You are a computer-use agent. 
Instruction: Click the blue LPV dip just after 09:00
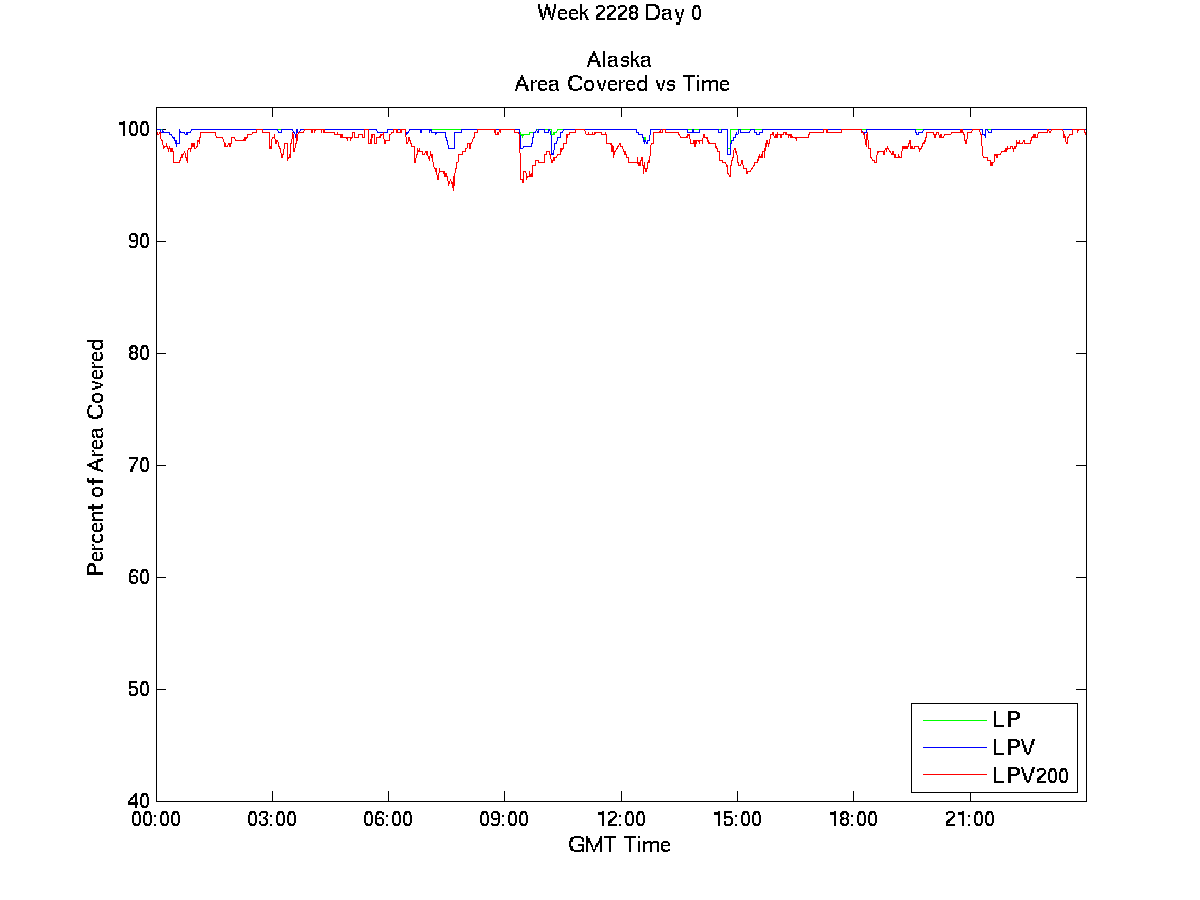(525, 148)
